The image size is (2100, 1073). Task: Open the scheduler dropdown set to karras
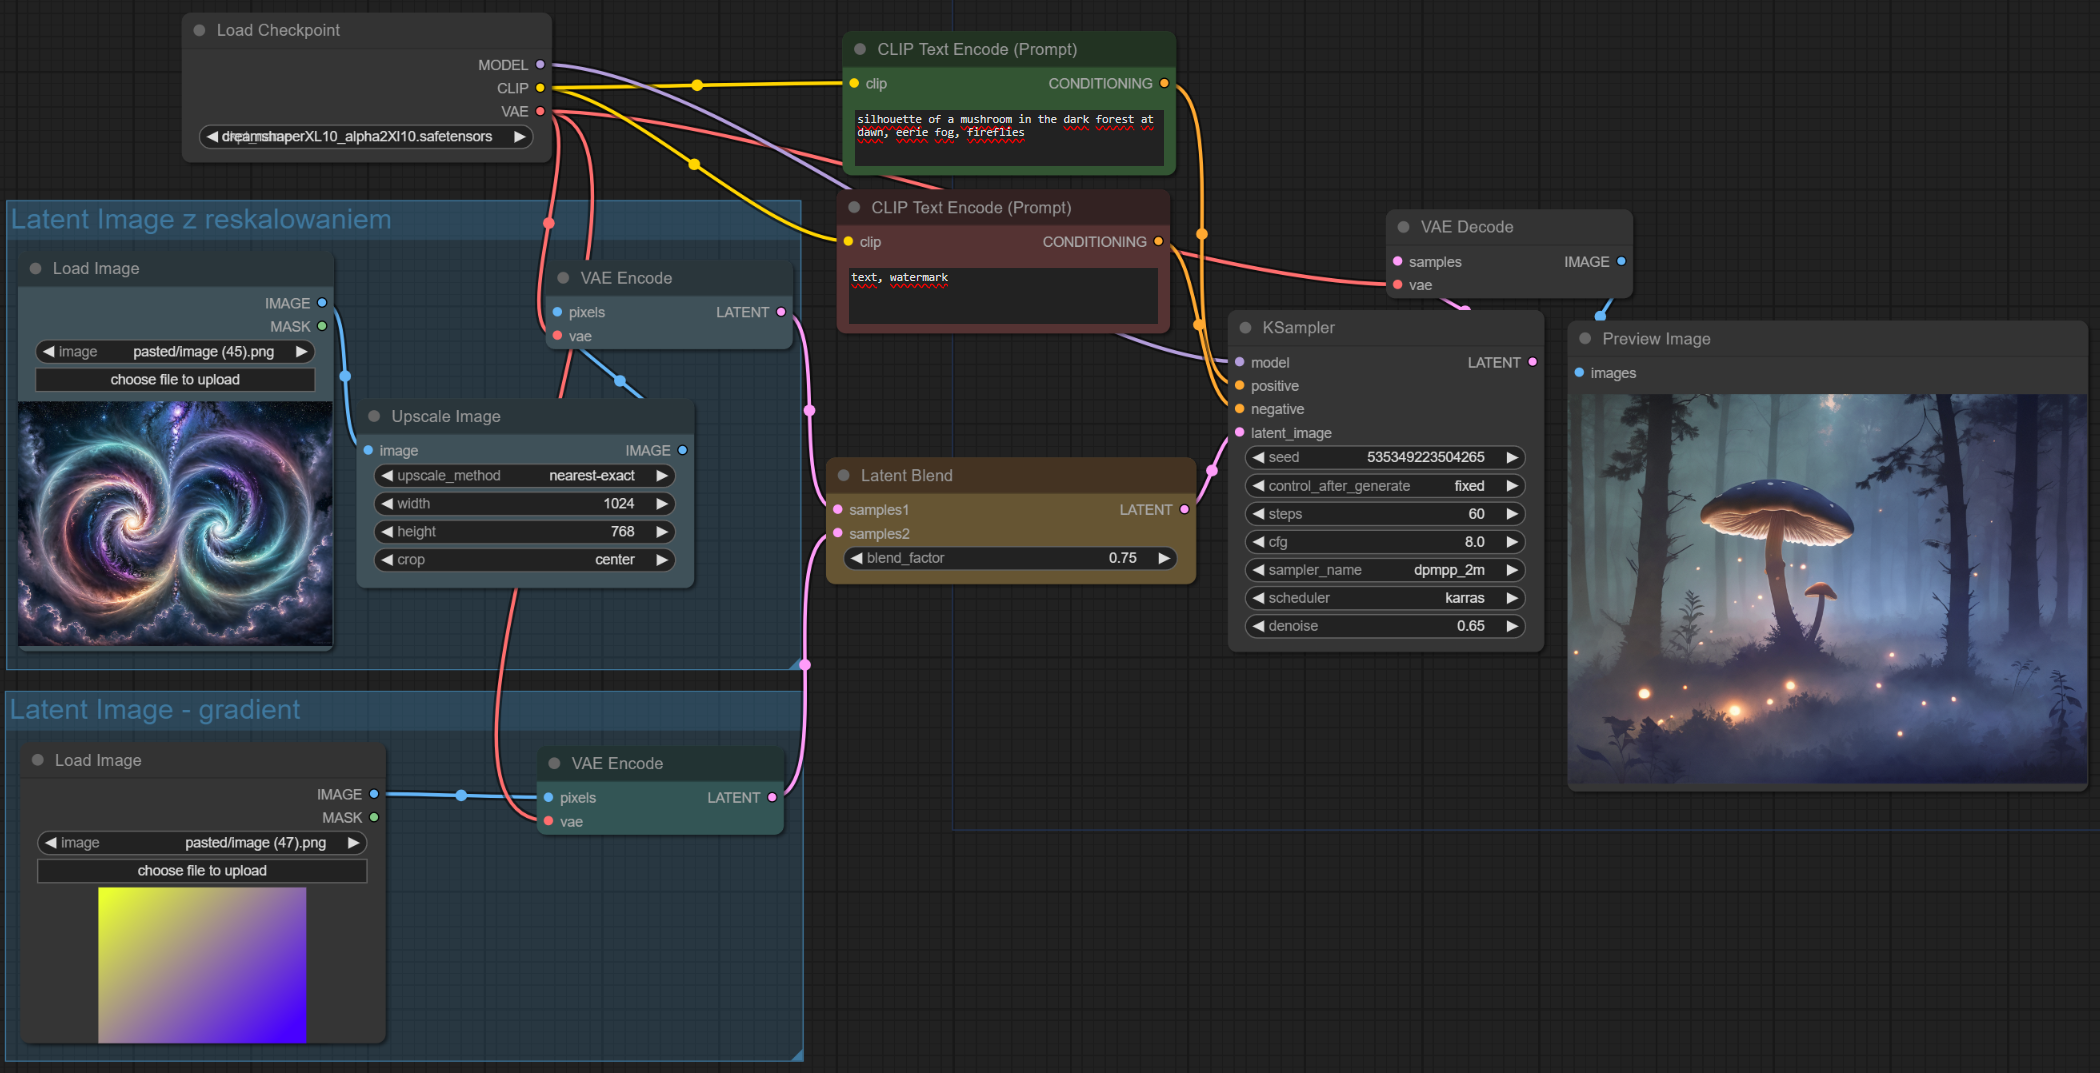[x=1385, y=598]
